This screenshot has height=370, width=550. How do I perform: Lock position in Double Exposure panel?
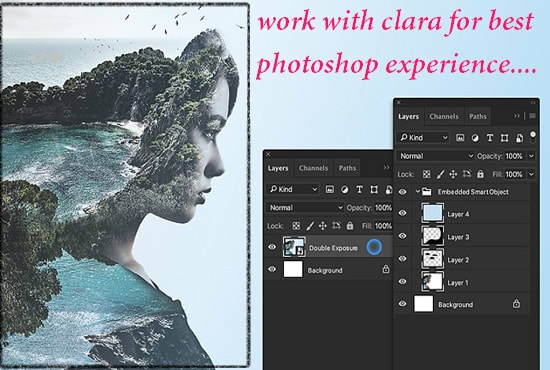click(x=323, y=226)
